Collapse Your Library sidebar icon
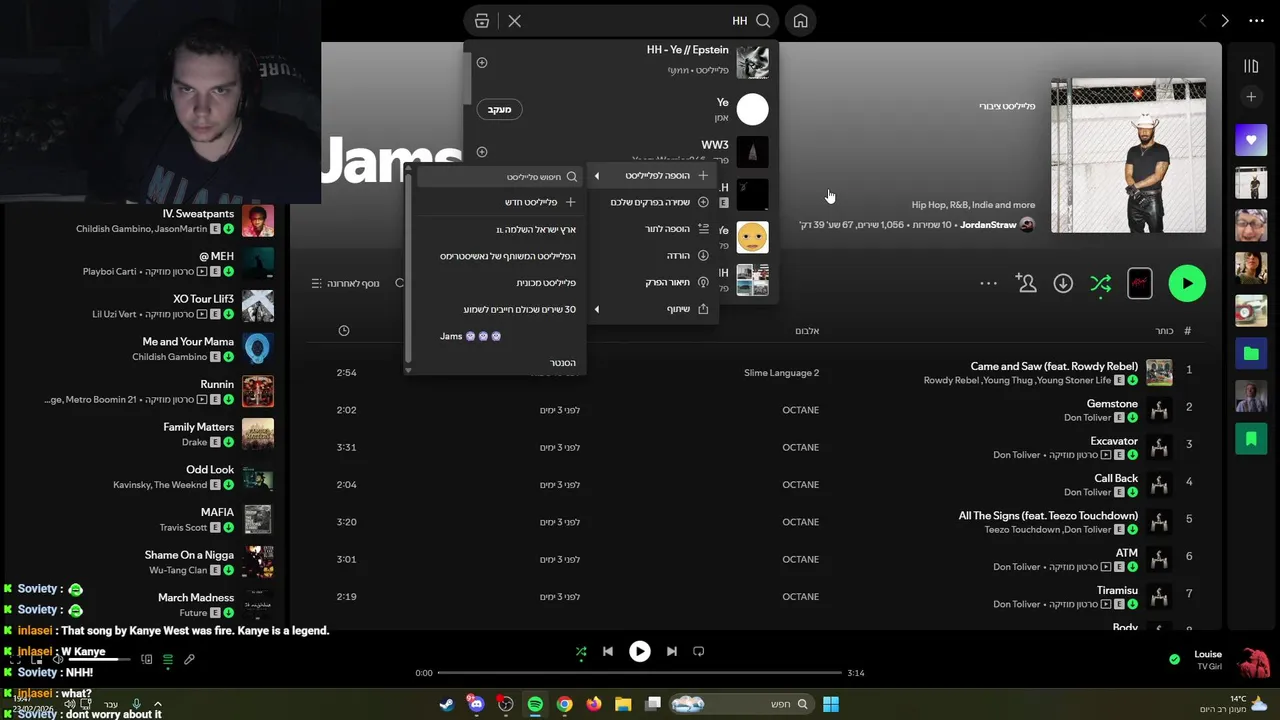Viewport: 1280px width, 720px height. point(1251,66)
